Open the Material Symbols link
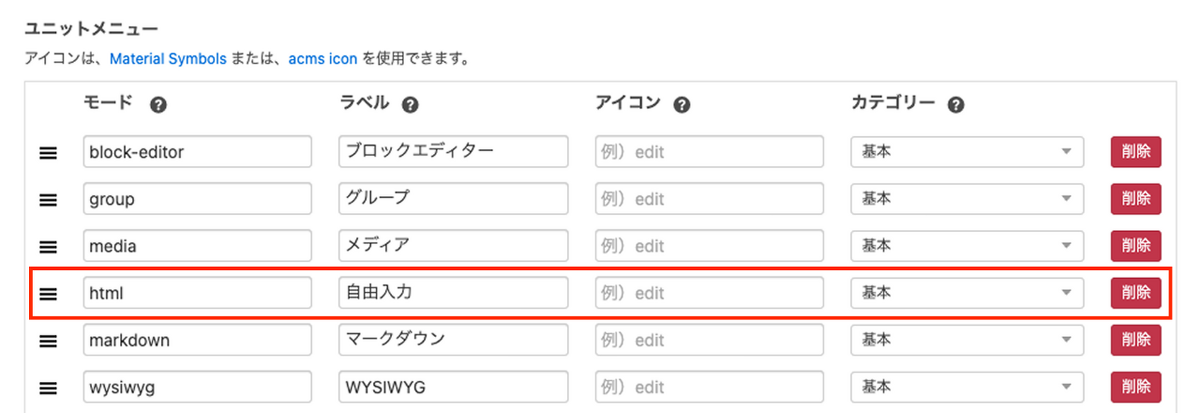The image size is (1200, 413). [165, 60]
